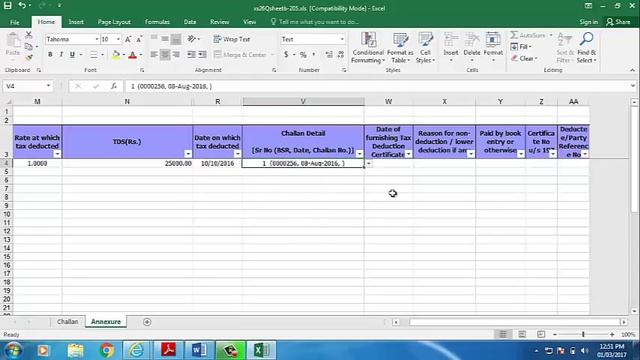Image resolution: width=640 pixels, height=360 pixels.
Task: Open filter dropdown on TDS(Rs.) header
Action: click(188, 154)
